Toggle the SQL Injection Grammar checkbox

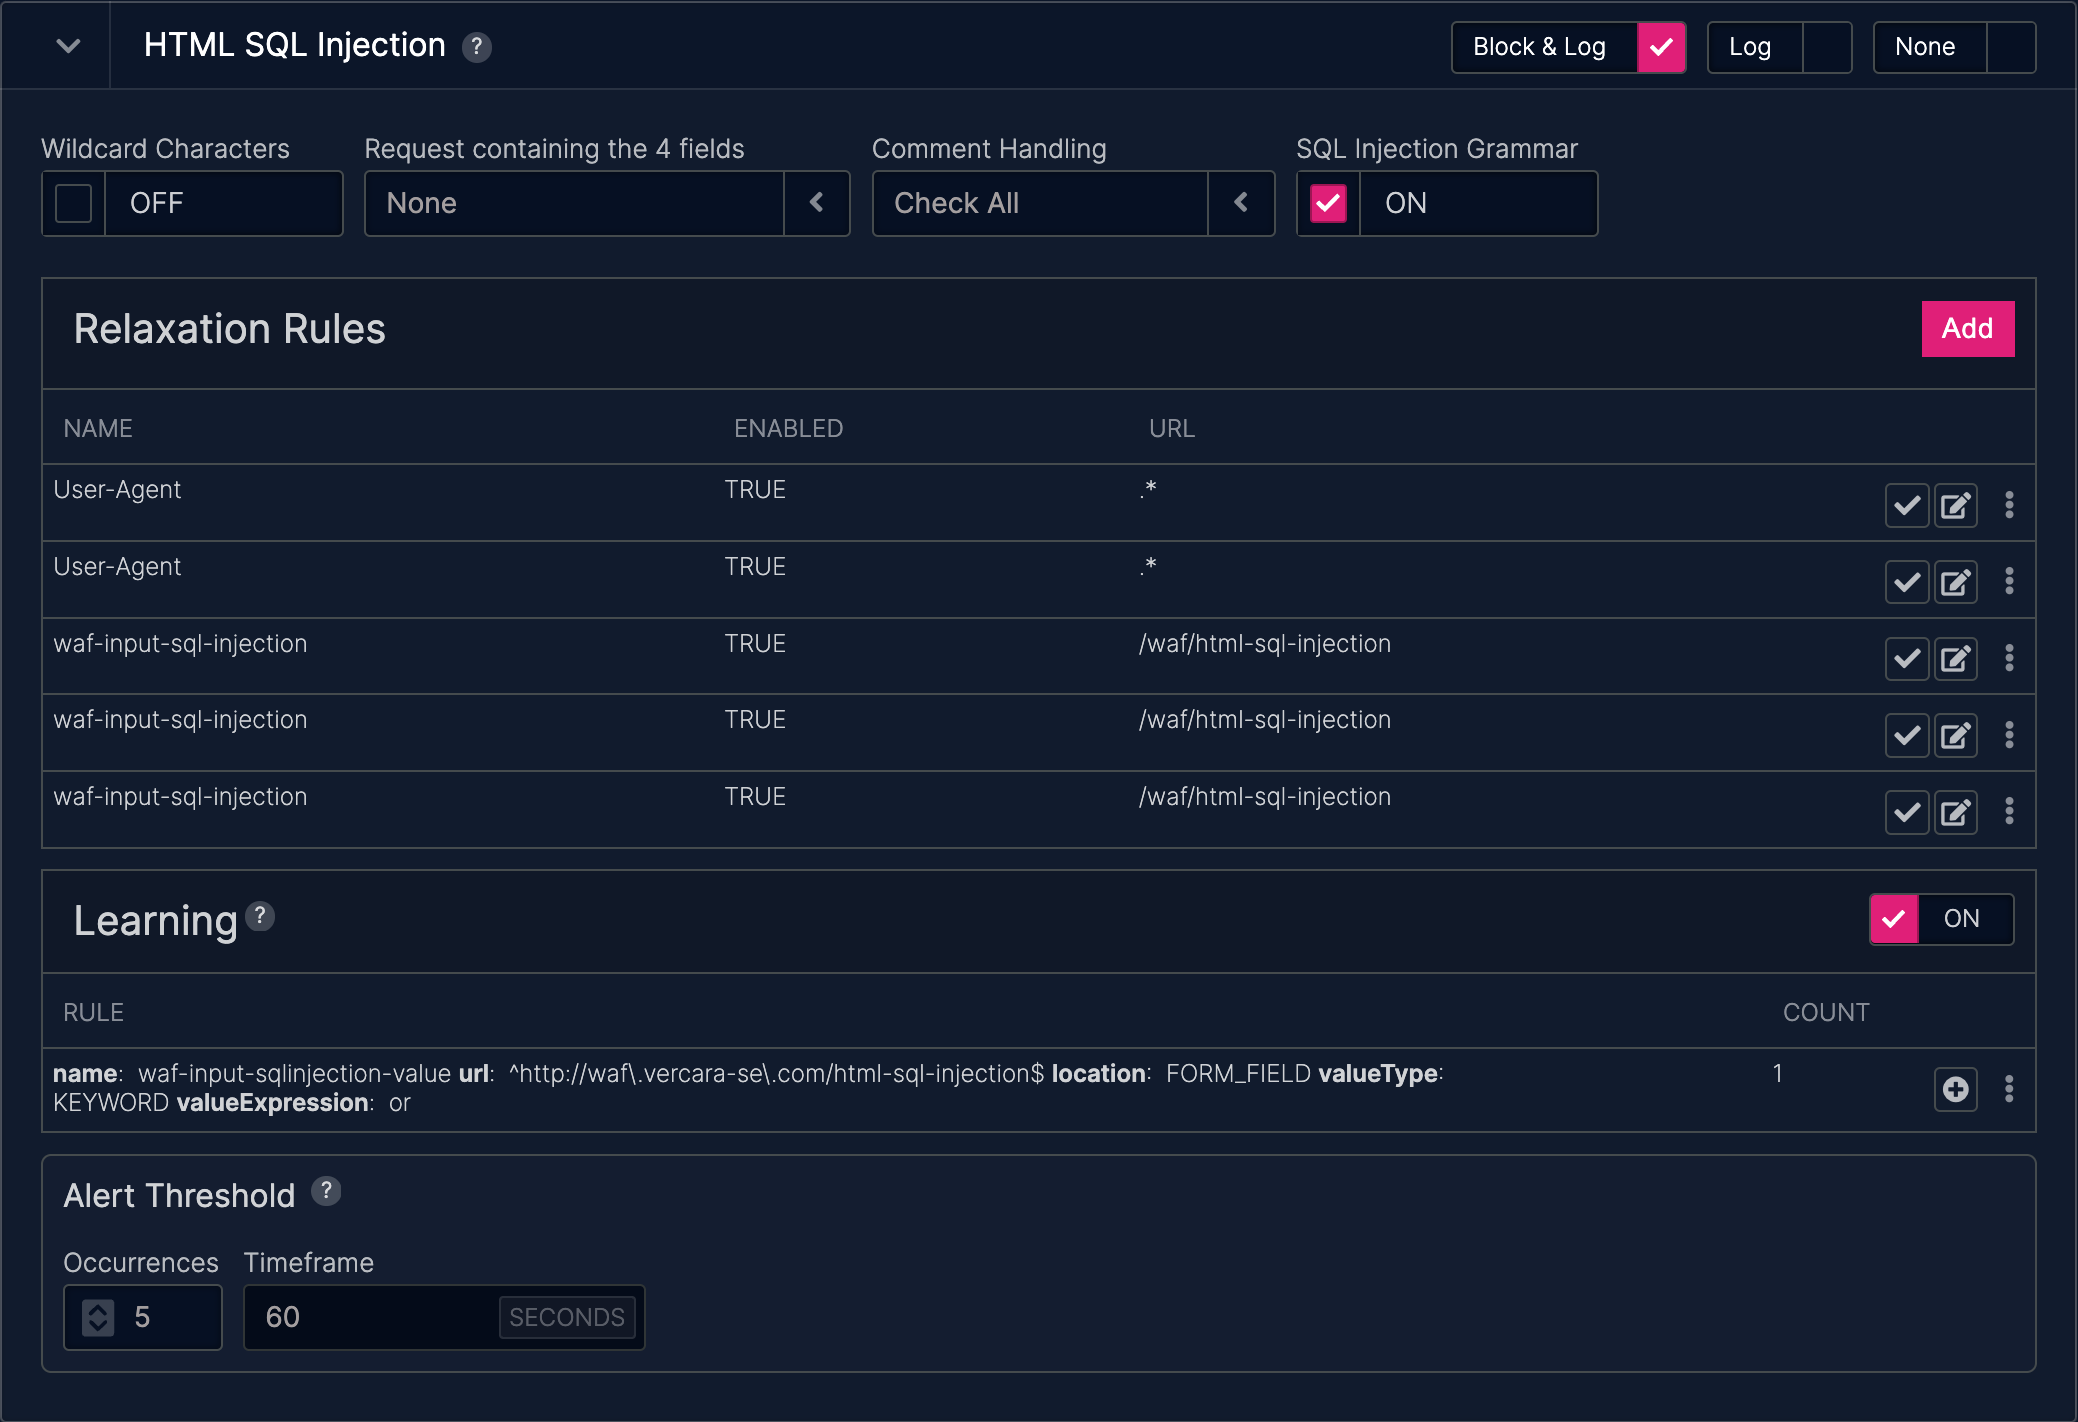pos(1328,204)
